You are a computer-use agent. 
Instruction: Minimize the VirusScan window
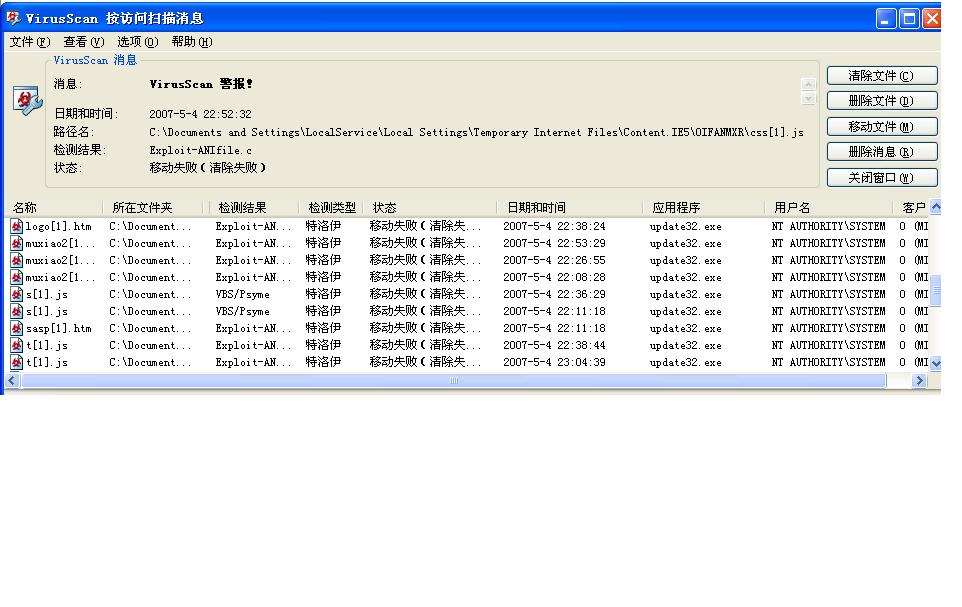click(x=885, y=18)
